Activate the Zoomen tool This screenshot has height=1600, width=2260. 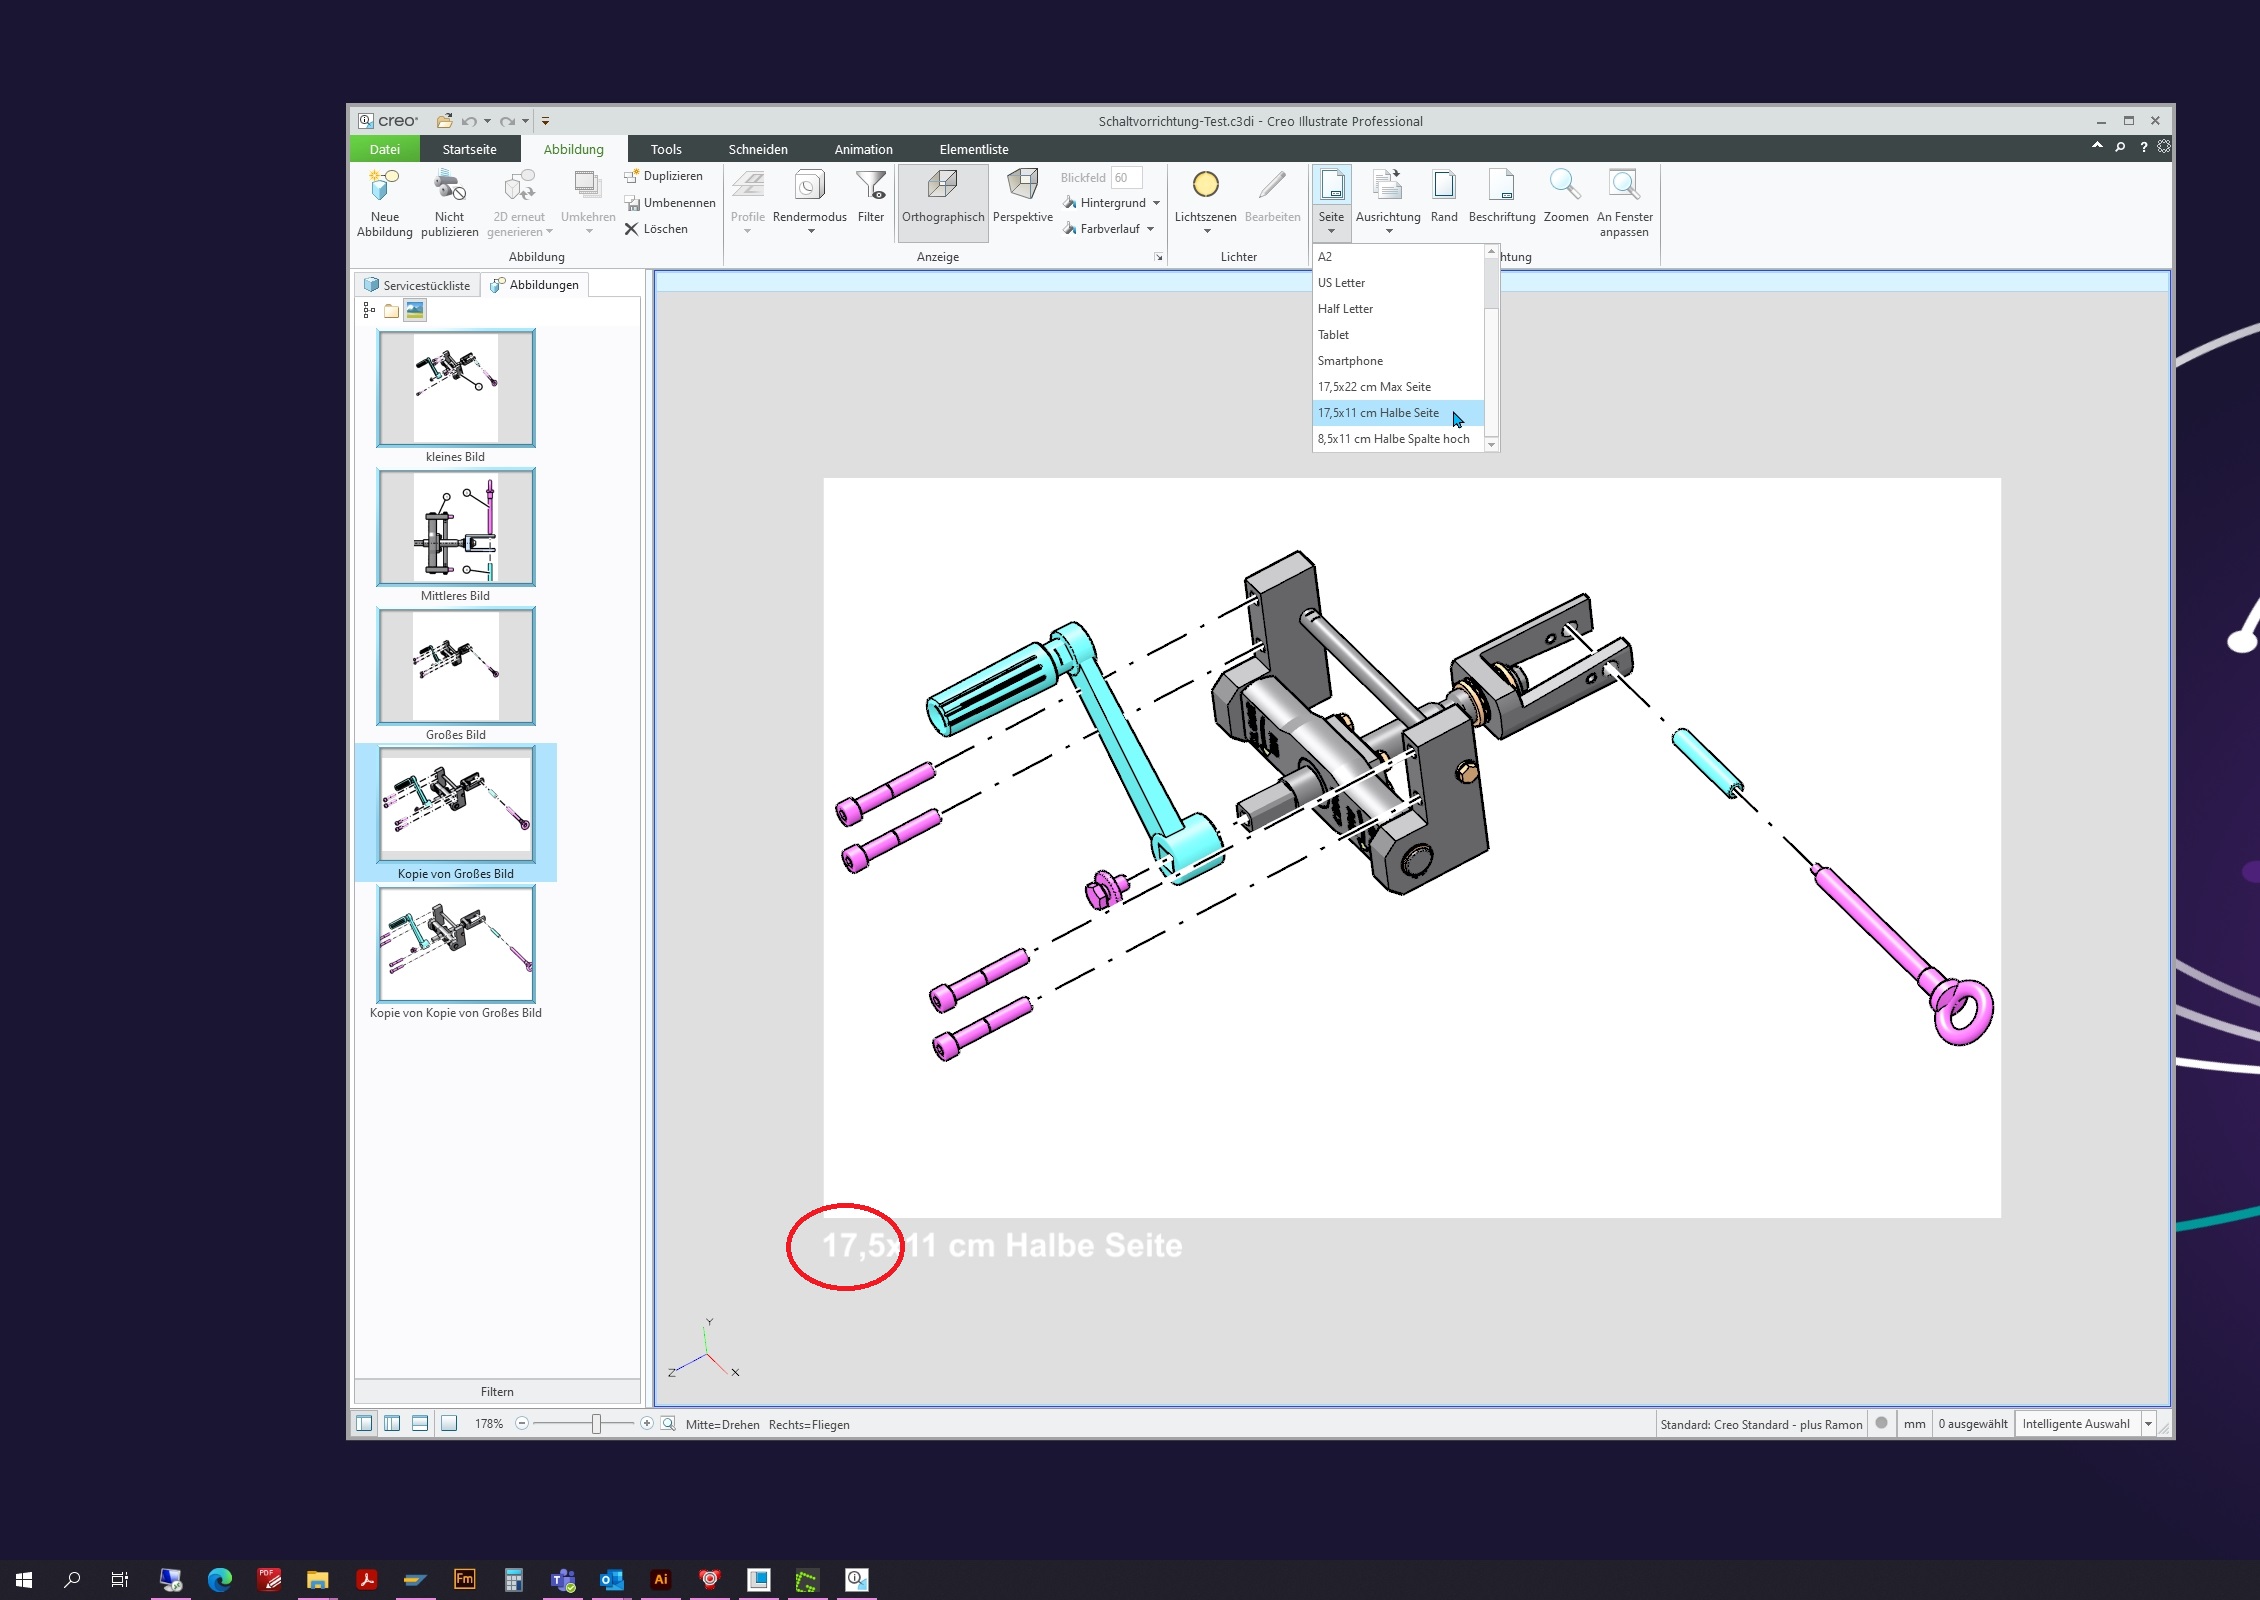[1565, 195]
